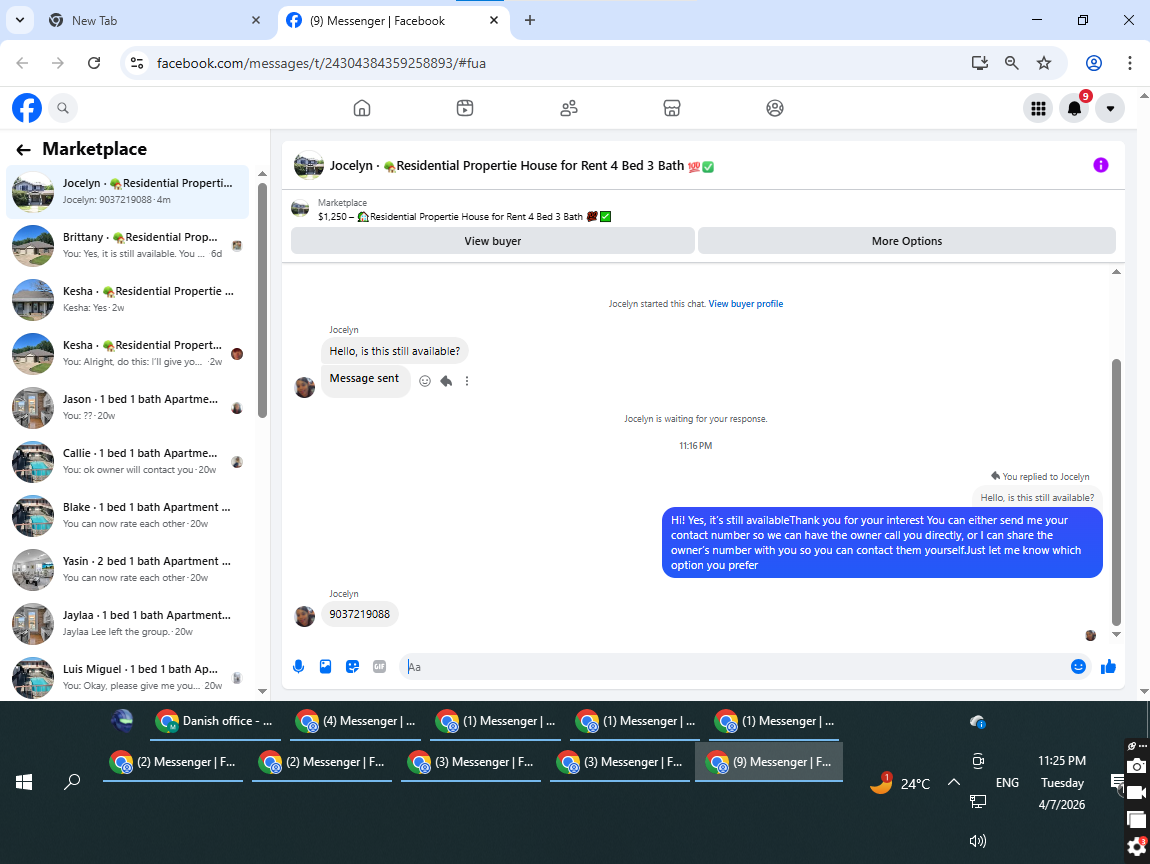Open Callie 1 bed 1 bath chat

point(128,461)
